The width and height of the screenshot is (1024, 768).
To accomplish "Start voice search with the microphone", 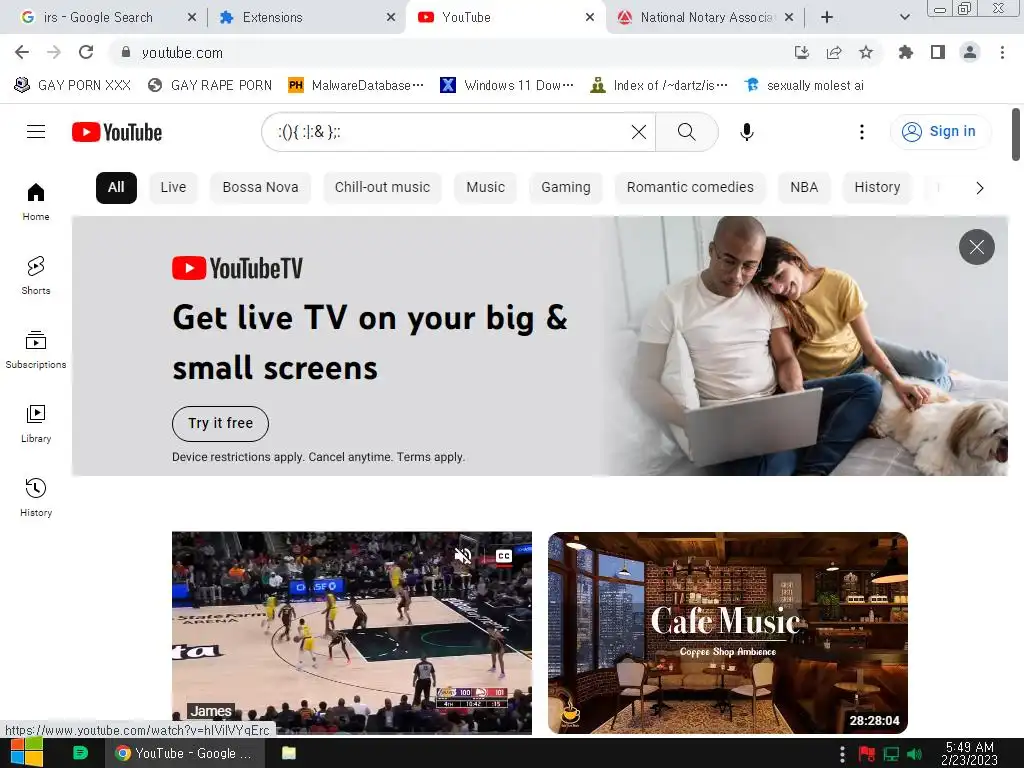I will 746,132.
